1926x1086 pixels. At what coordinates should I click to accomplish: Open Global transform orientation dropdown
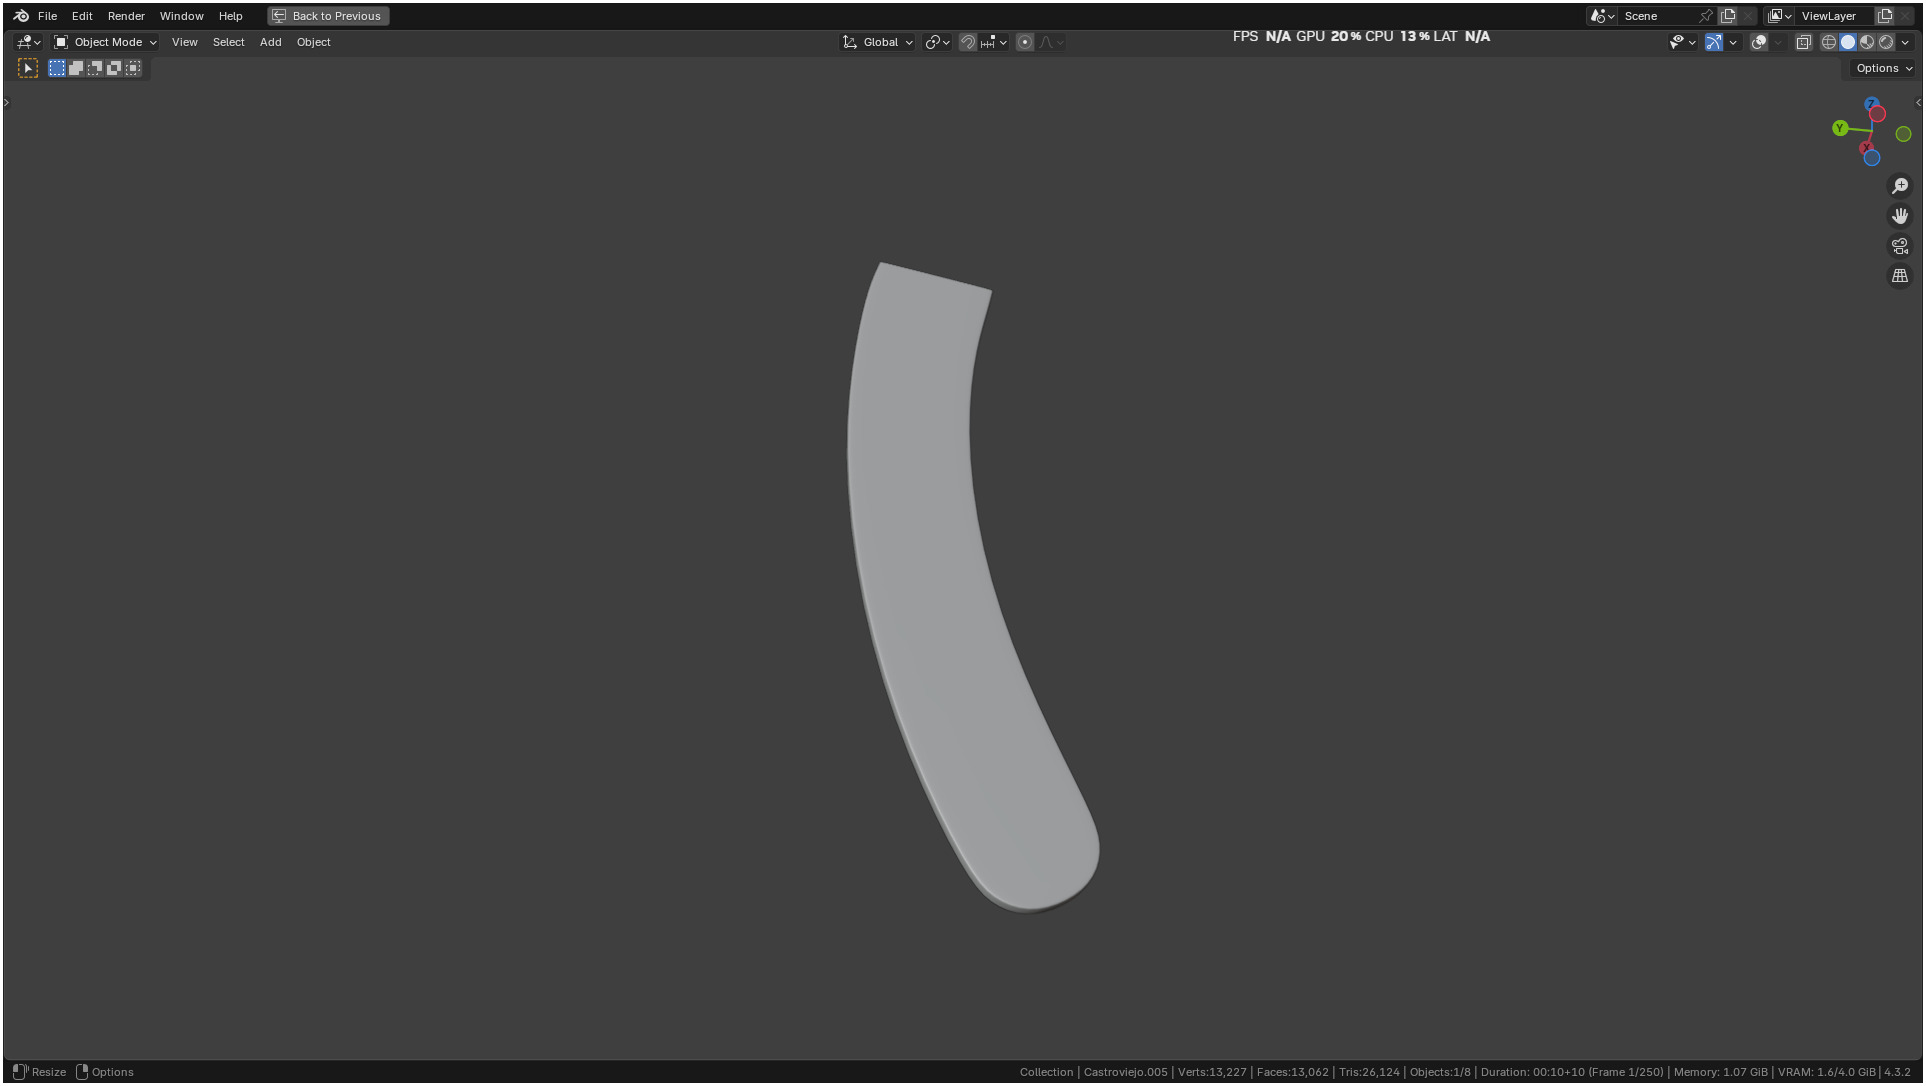[878, 42]
